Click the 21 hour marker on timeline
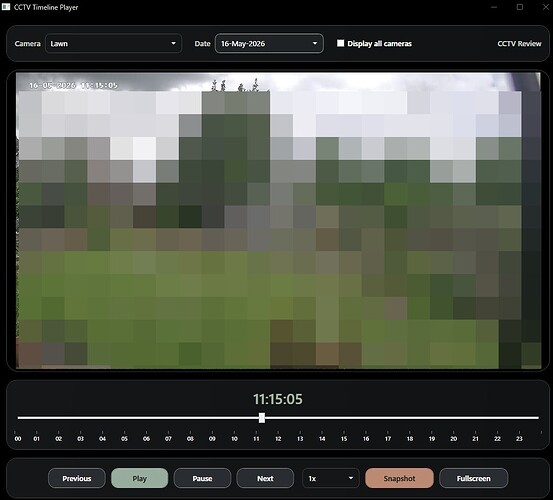 475,439
